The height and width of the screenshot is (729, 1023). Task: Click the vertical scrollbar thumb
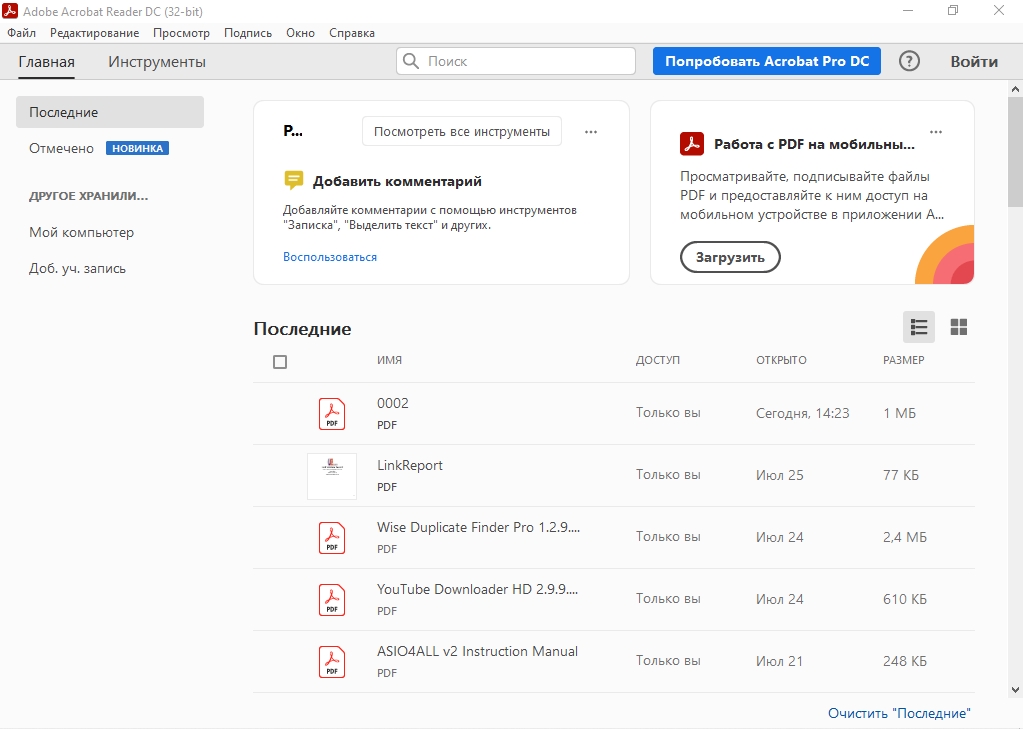click(1015, 150)
